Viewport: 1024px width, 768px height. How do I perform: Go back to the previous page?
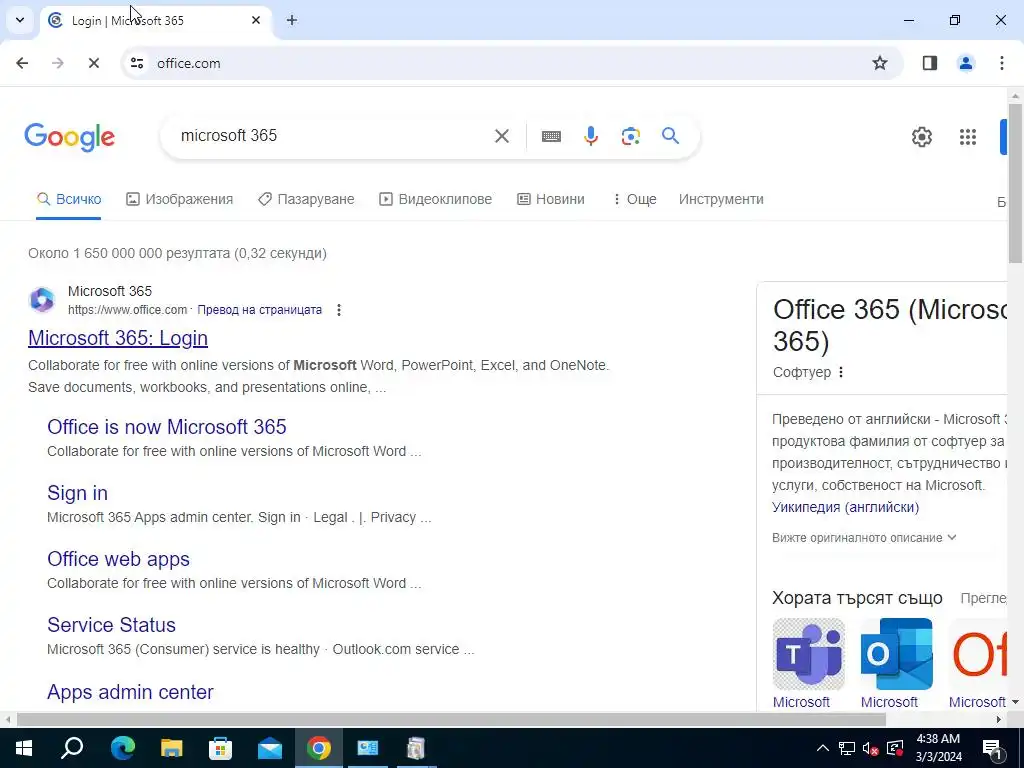pos(22,63)
